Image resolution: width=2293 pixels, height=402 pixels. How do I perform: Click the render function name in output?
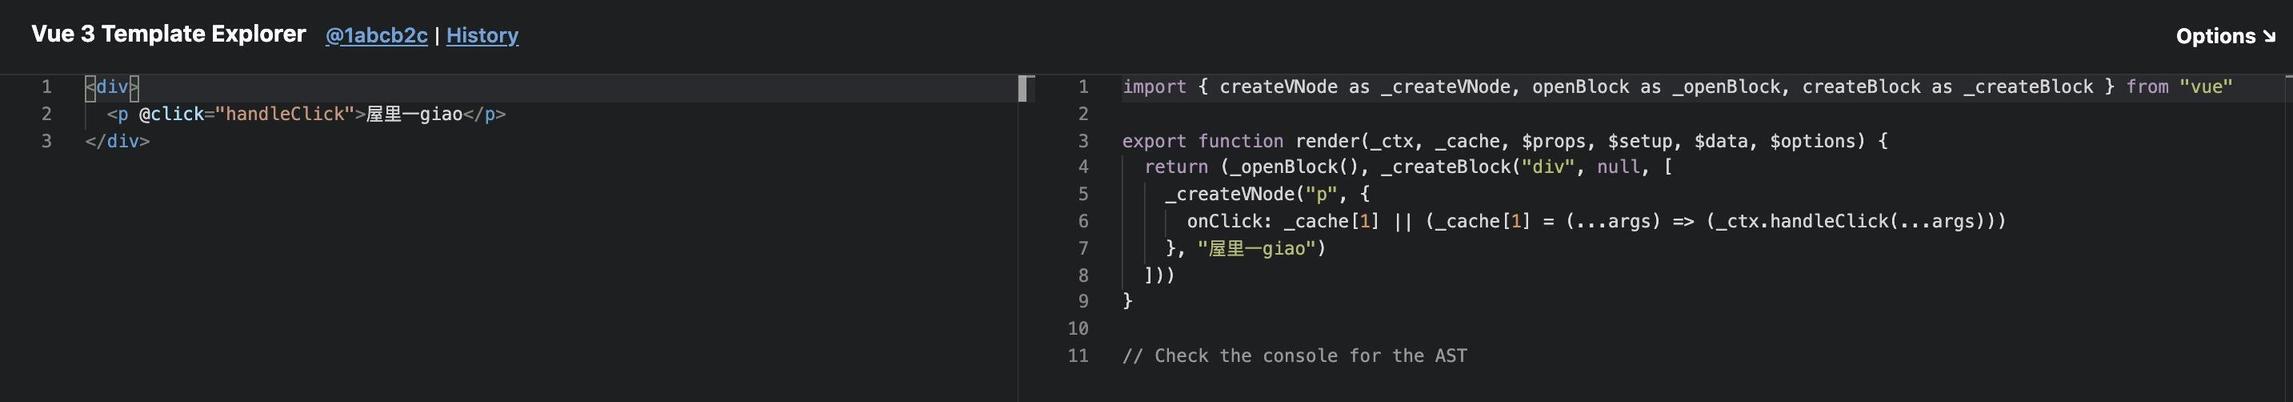pyautogui.click(x=1327, y=141)
